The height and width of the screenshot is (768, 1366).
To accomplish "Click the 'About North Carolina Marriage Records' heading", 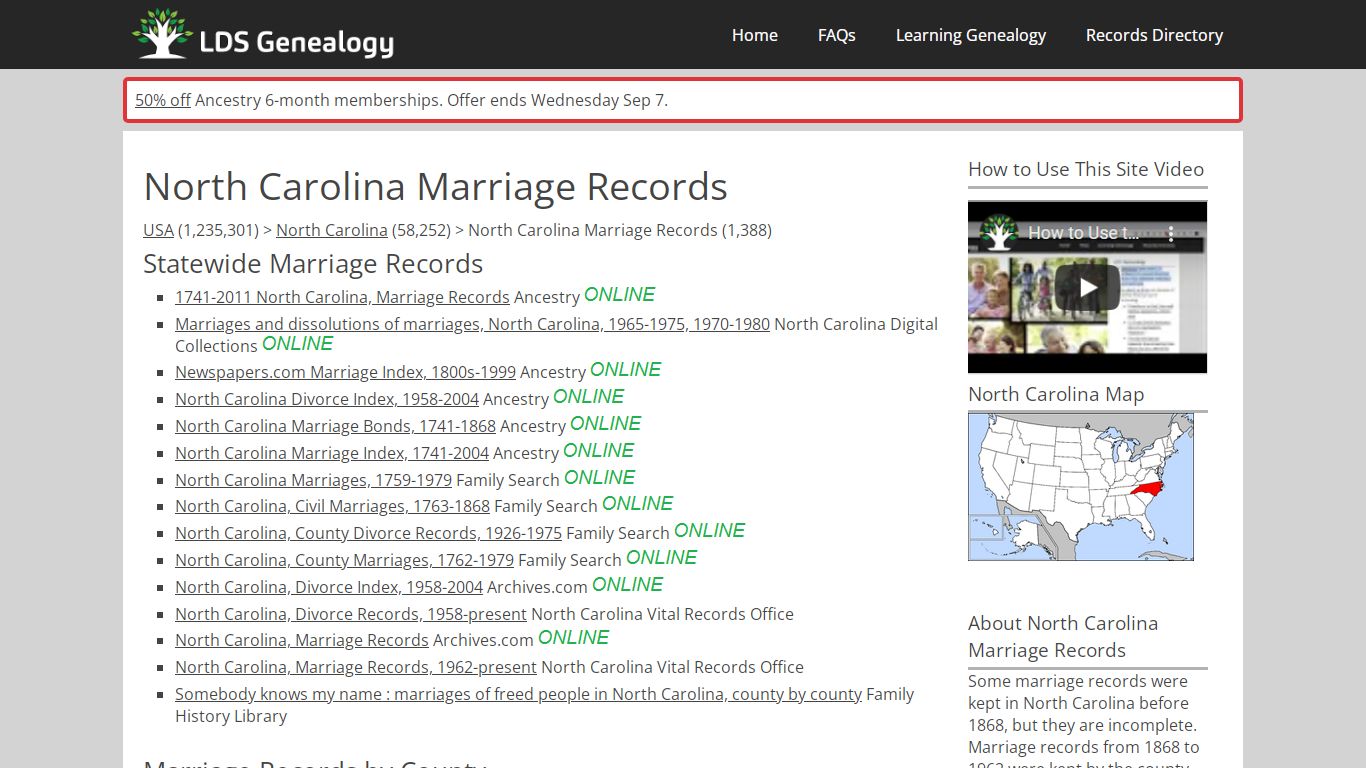I will 1063,636.
